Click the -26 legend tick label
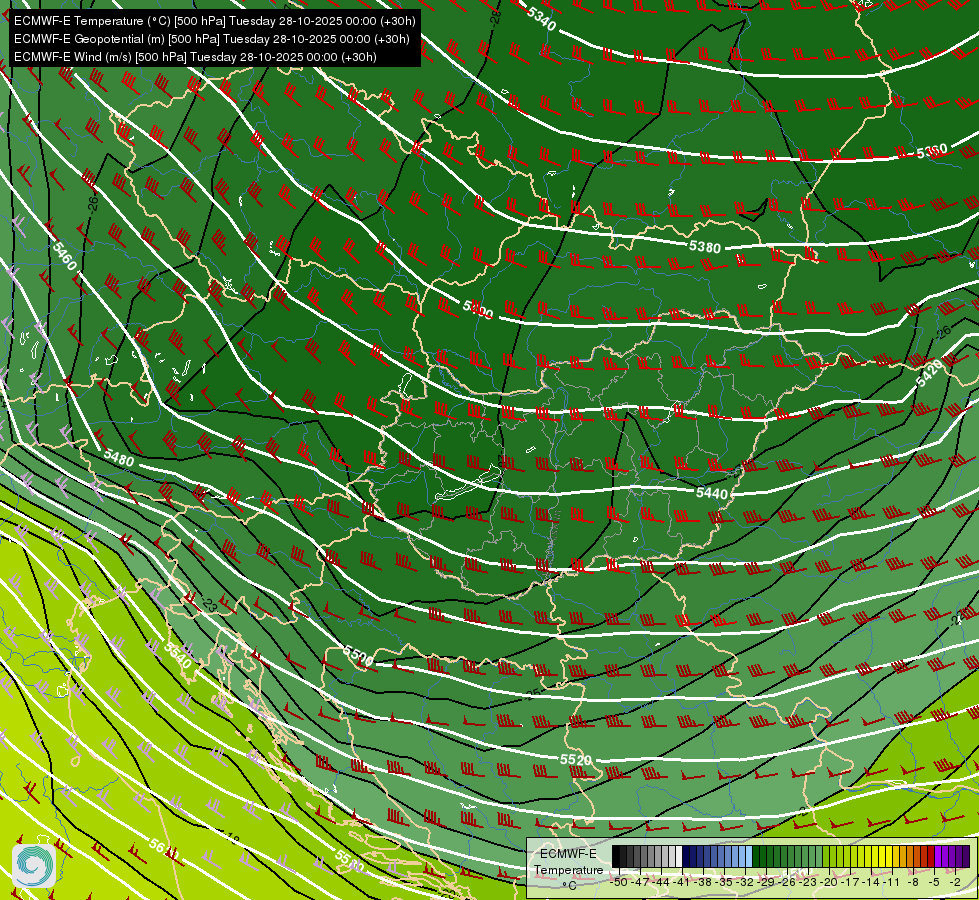 [787, 882]
